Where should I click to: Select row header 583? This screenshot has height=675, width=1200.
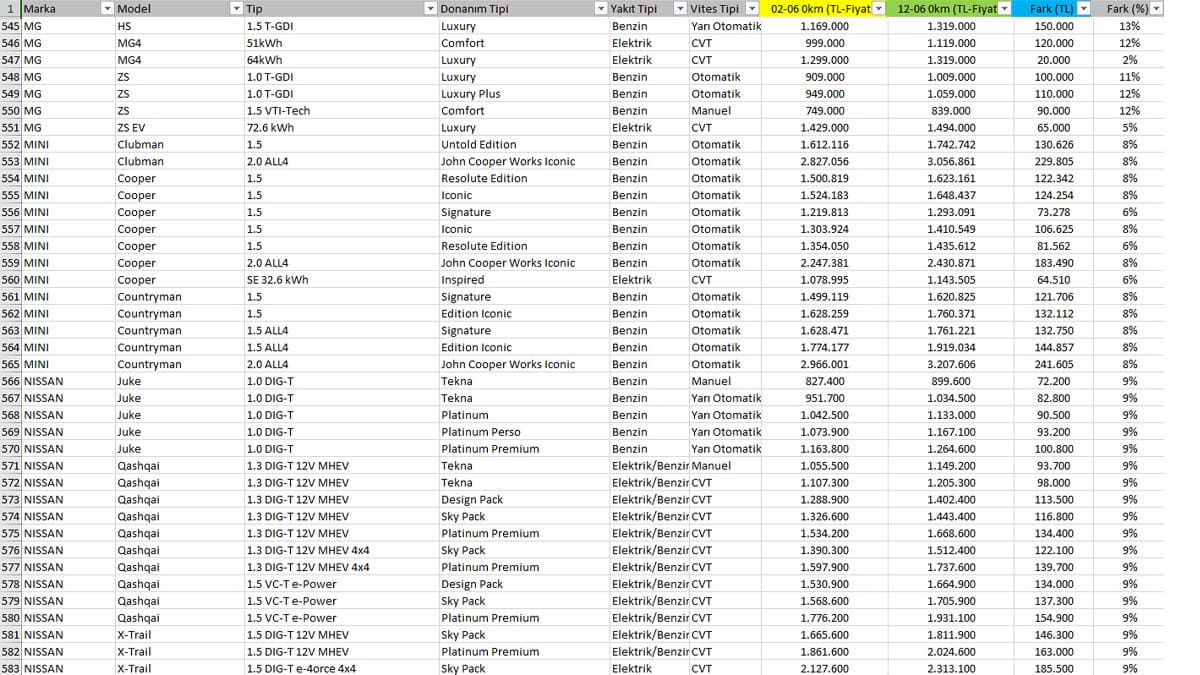(10, 668)
